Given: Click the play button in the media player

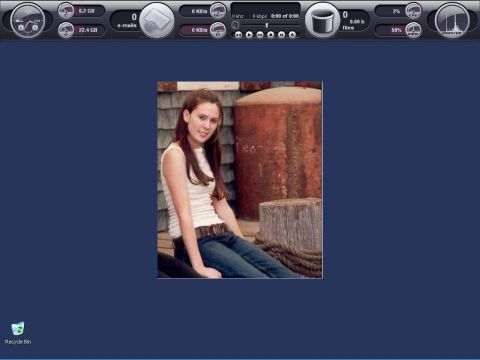Looking at the screenshot, I should [x=249, y=34].
